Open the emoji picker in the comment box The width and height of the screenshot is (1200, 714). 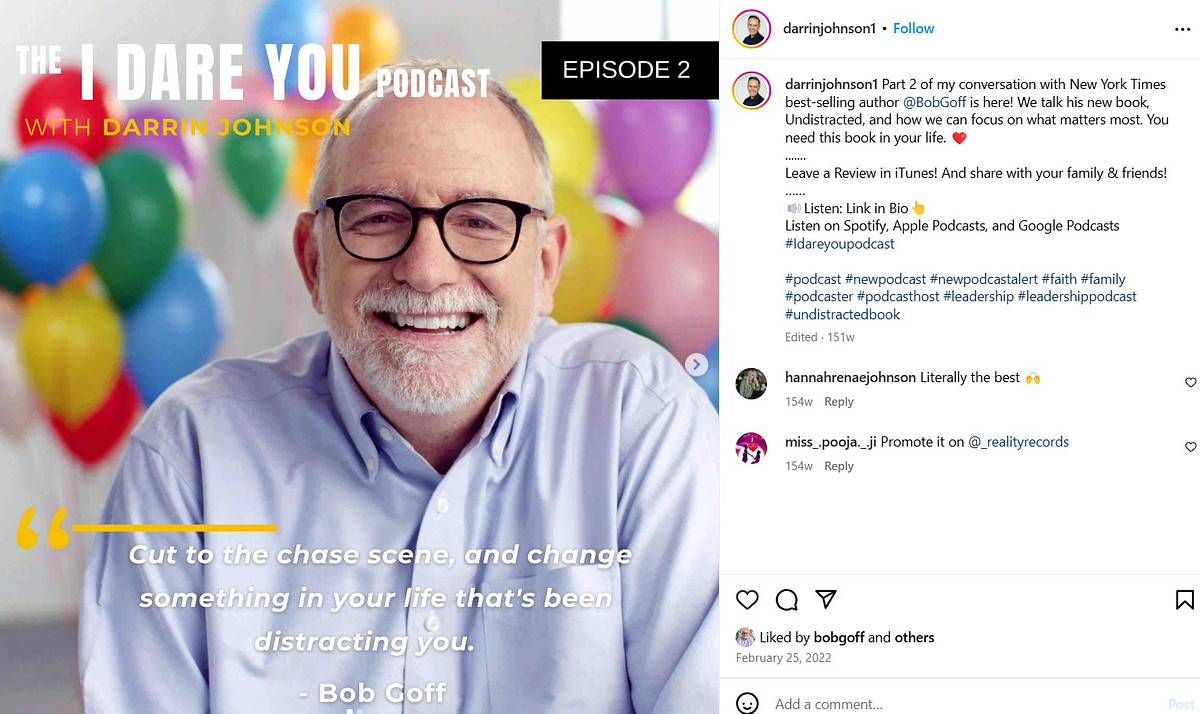pyautogui.click(x=747, y=703)
